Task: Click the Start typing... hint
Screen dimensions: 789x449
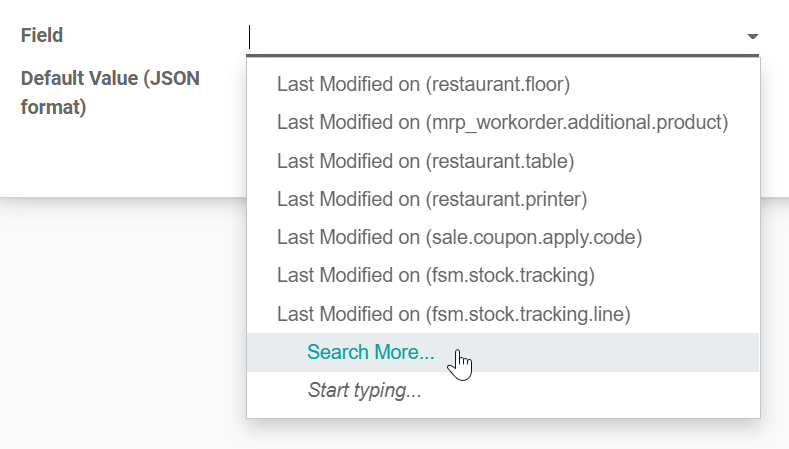Action: [x=364, y=391]
